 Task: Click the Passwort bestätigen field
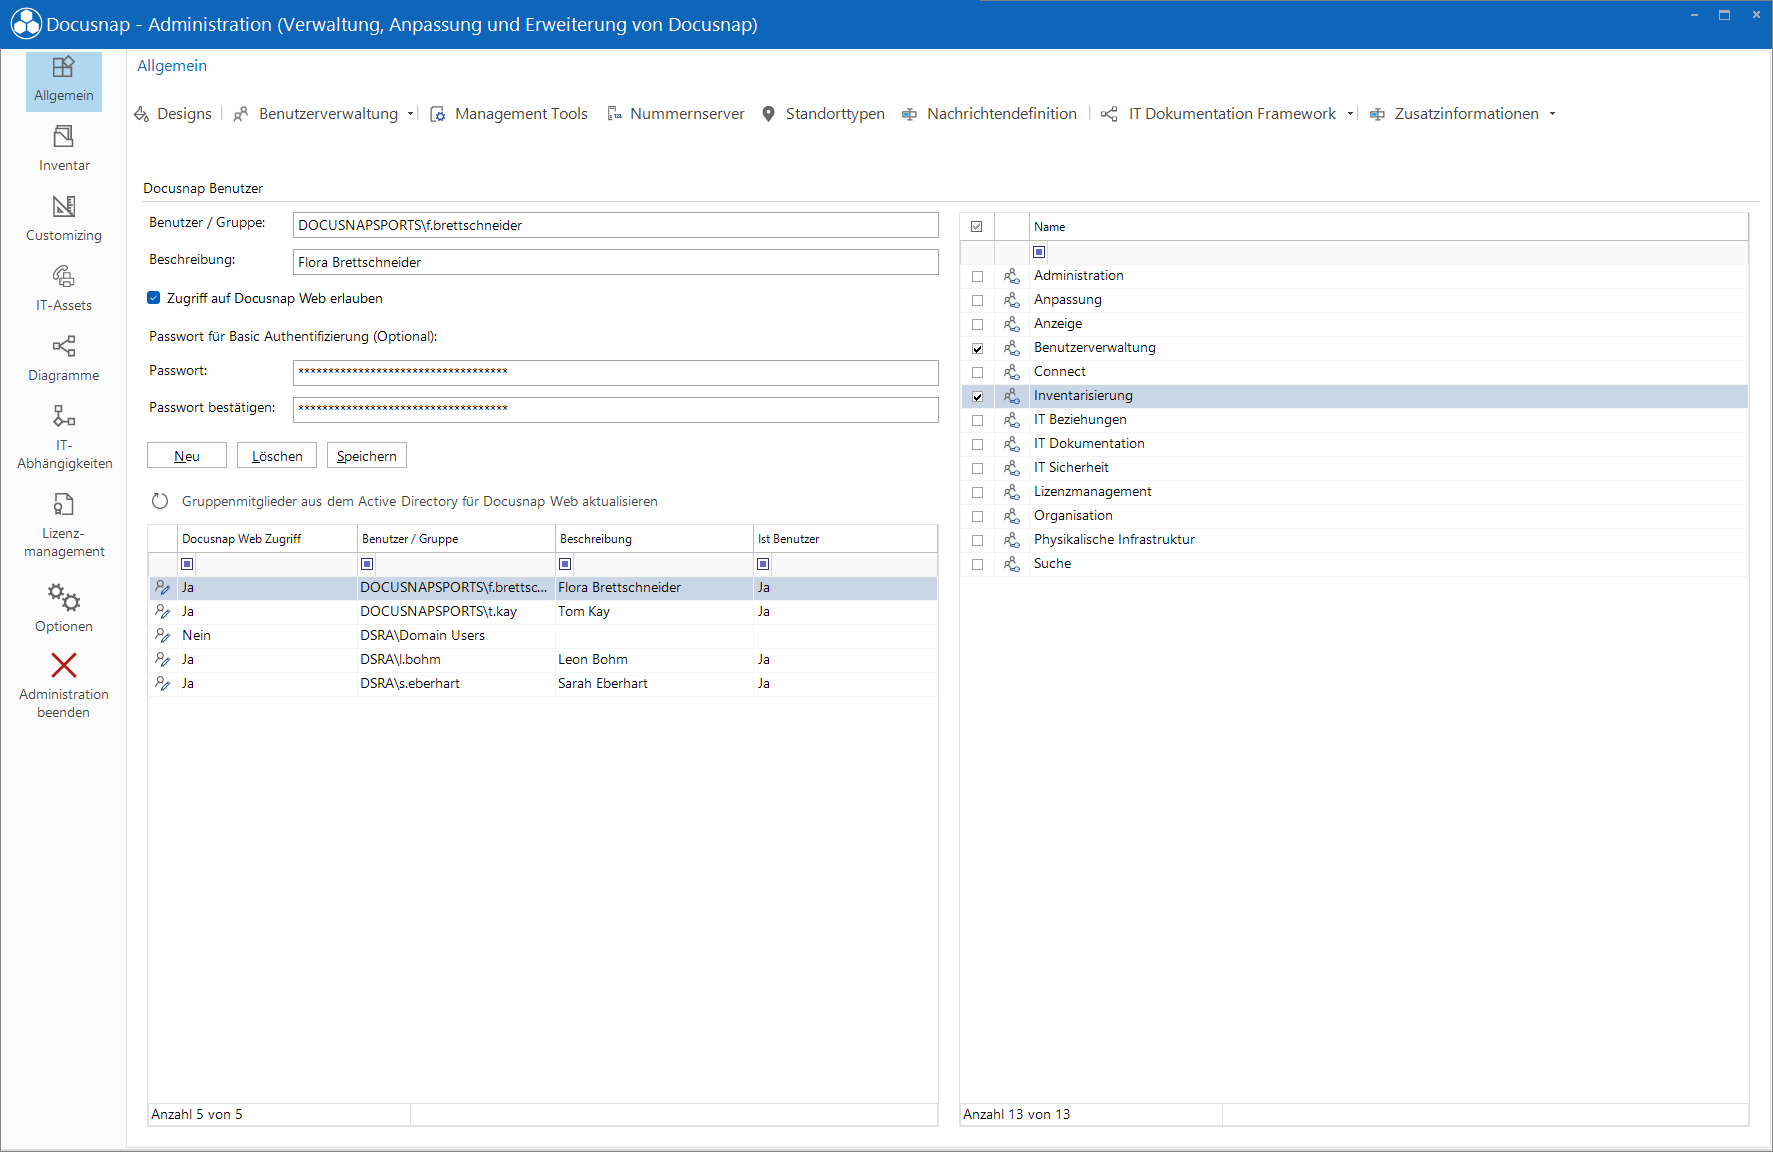point(616,410)
